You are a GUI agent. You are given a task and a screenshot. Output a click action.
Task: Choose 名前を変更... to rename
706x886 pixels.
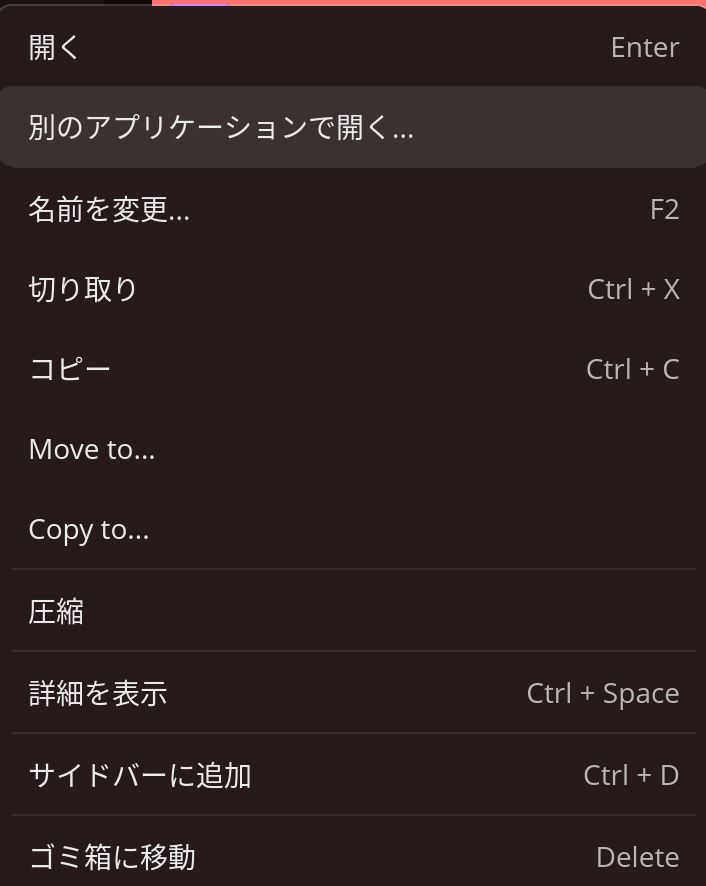click(109, 209)
